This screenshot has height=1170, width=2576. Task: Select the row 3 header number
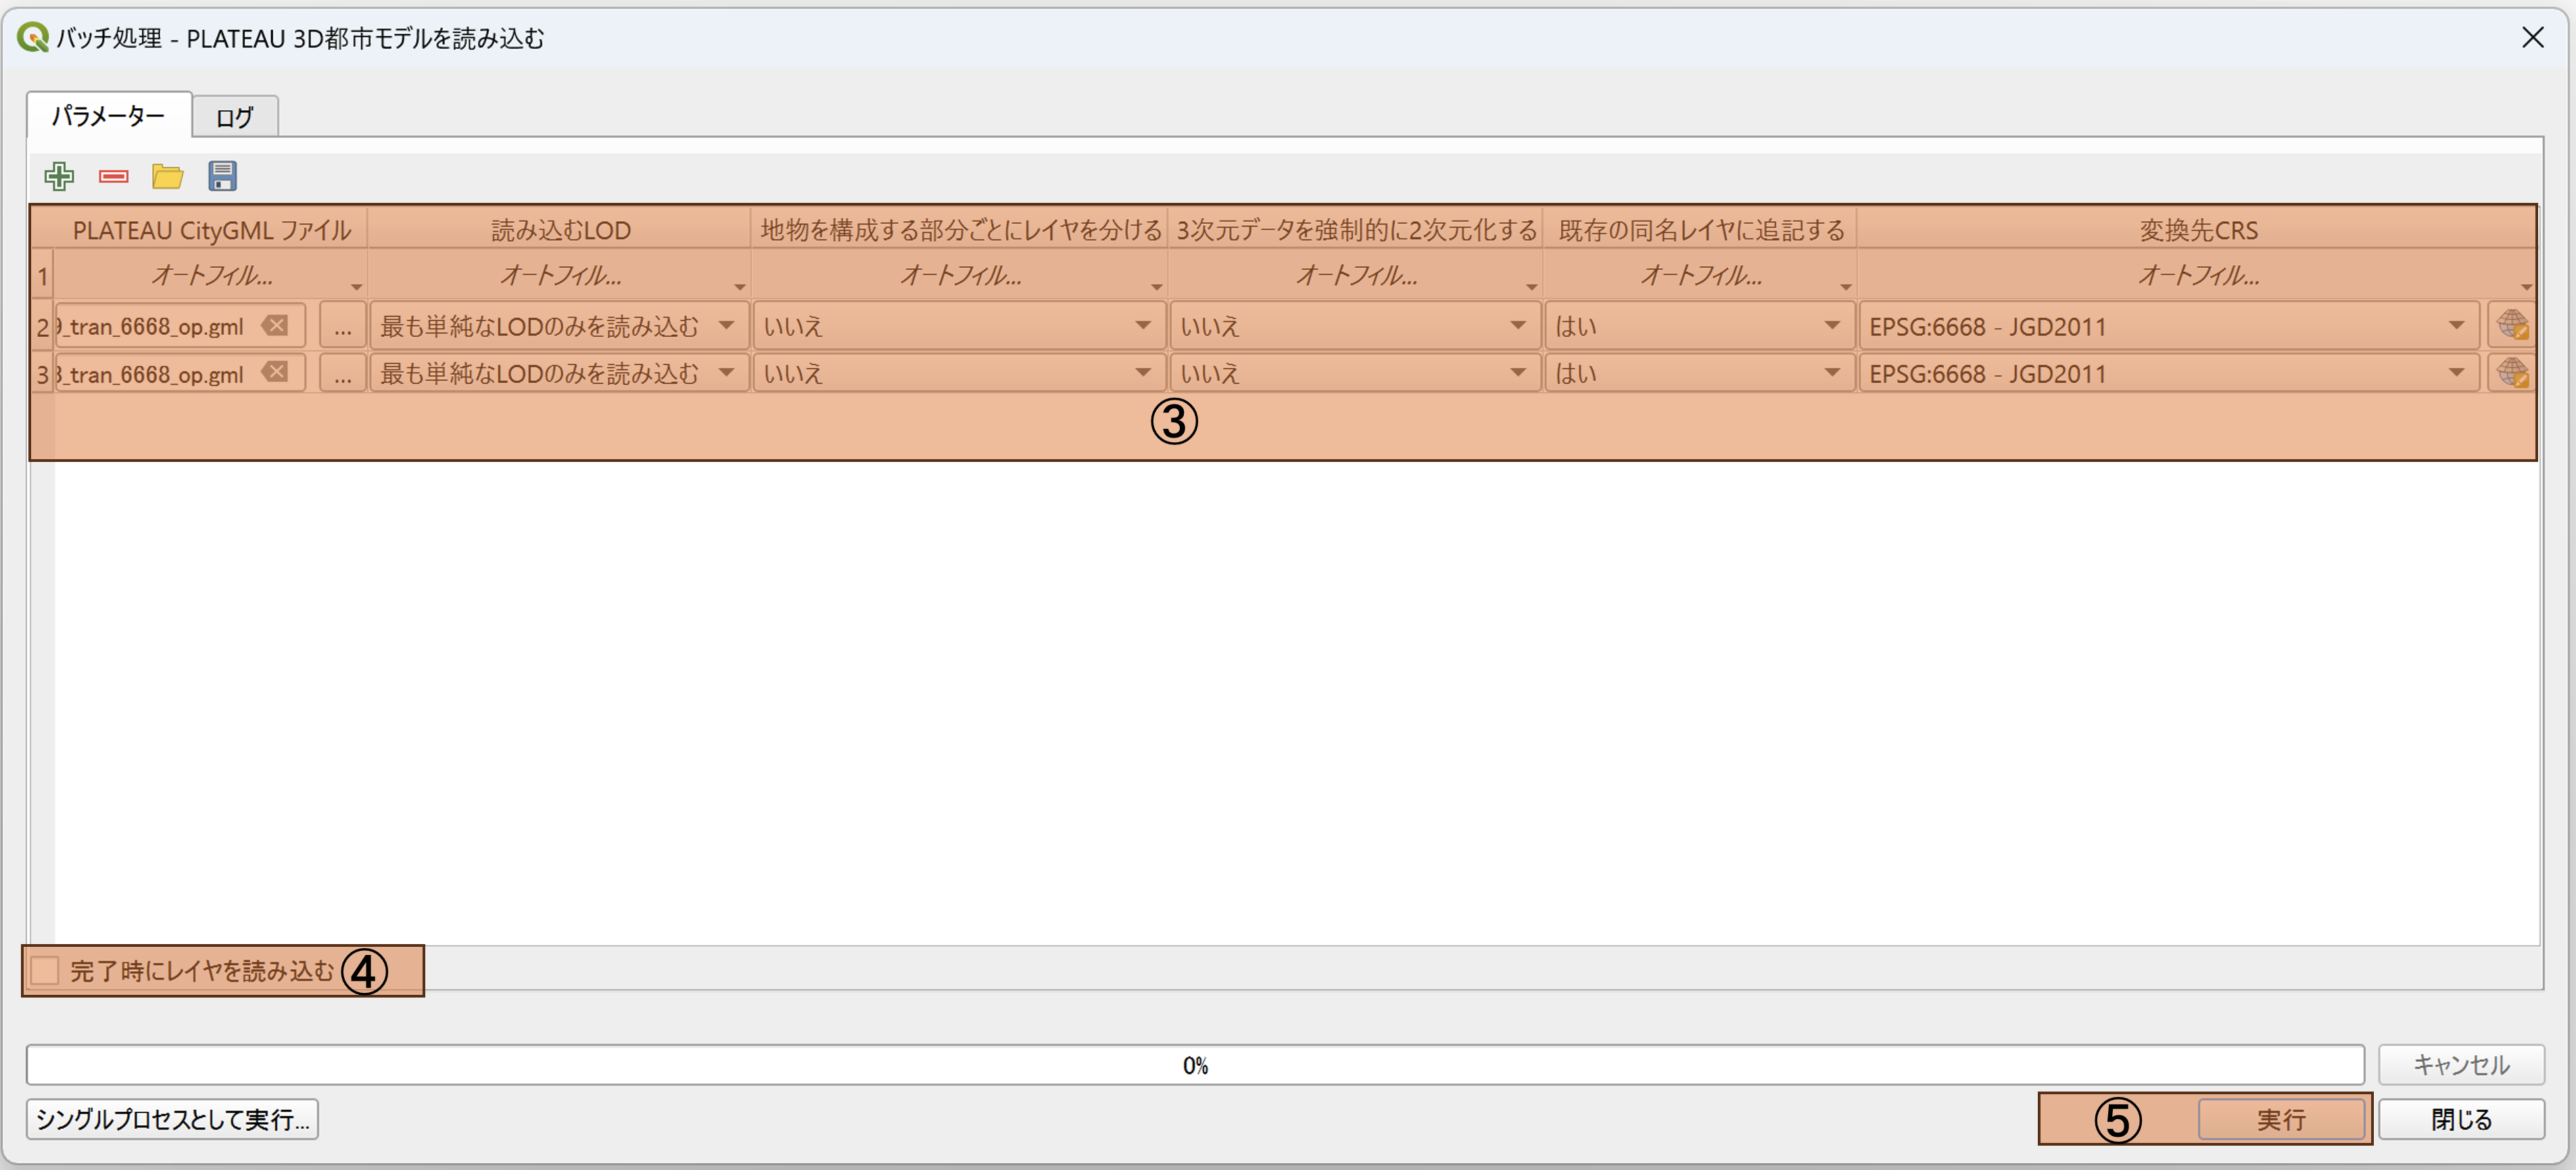(43, 373)
